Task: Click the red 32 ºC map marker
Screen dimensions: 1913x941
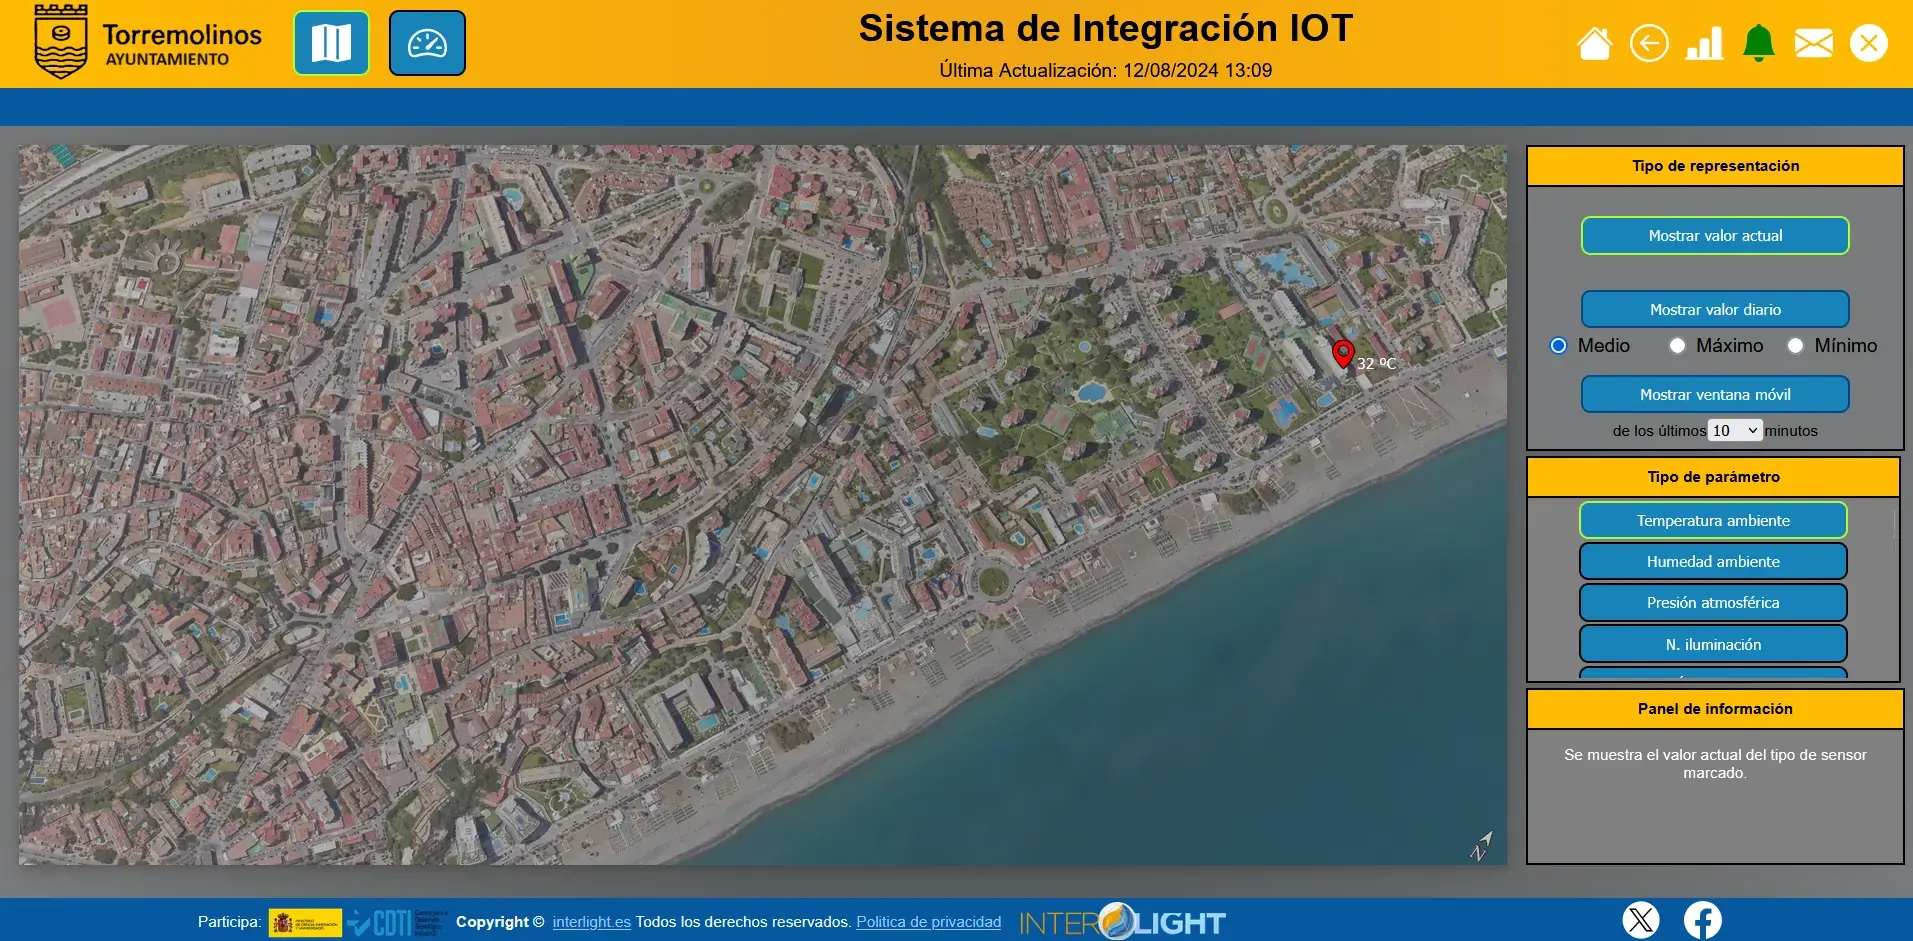Action: coord(1343,354)
